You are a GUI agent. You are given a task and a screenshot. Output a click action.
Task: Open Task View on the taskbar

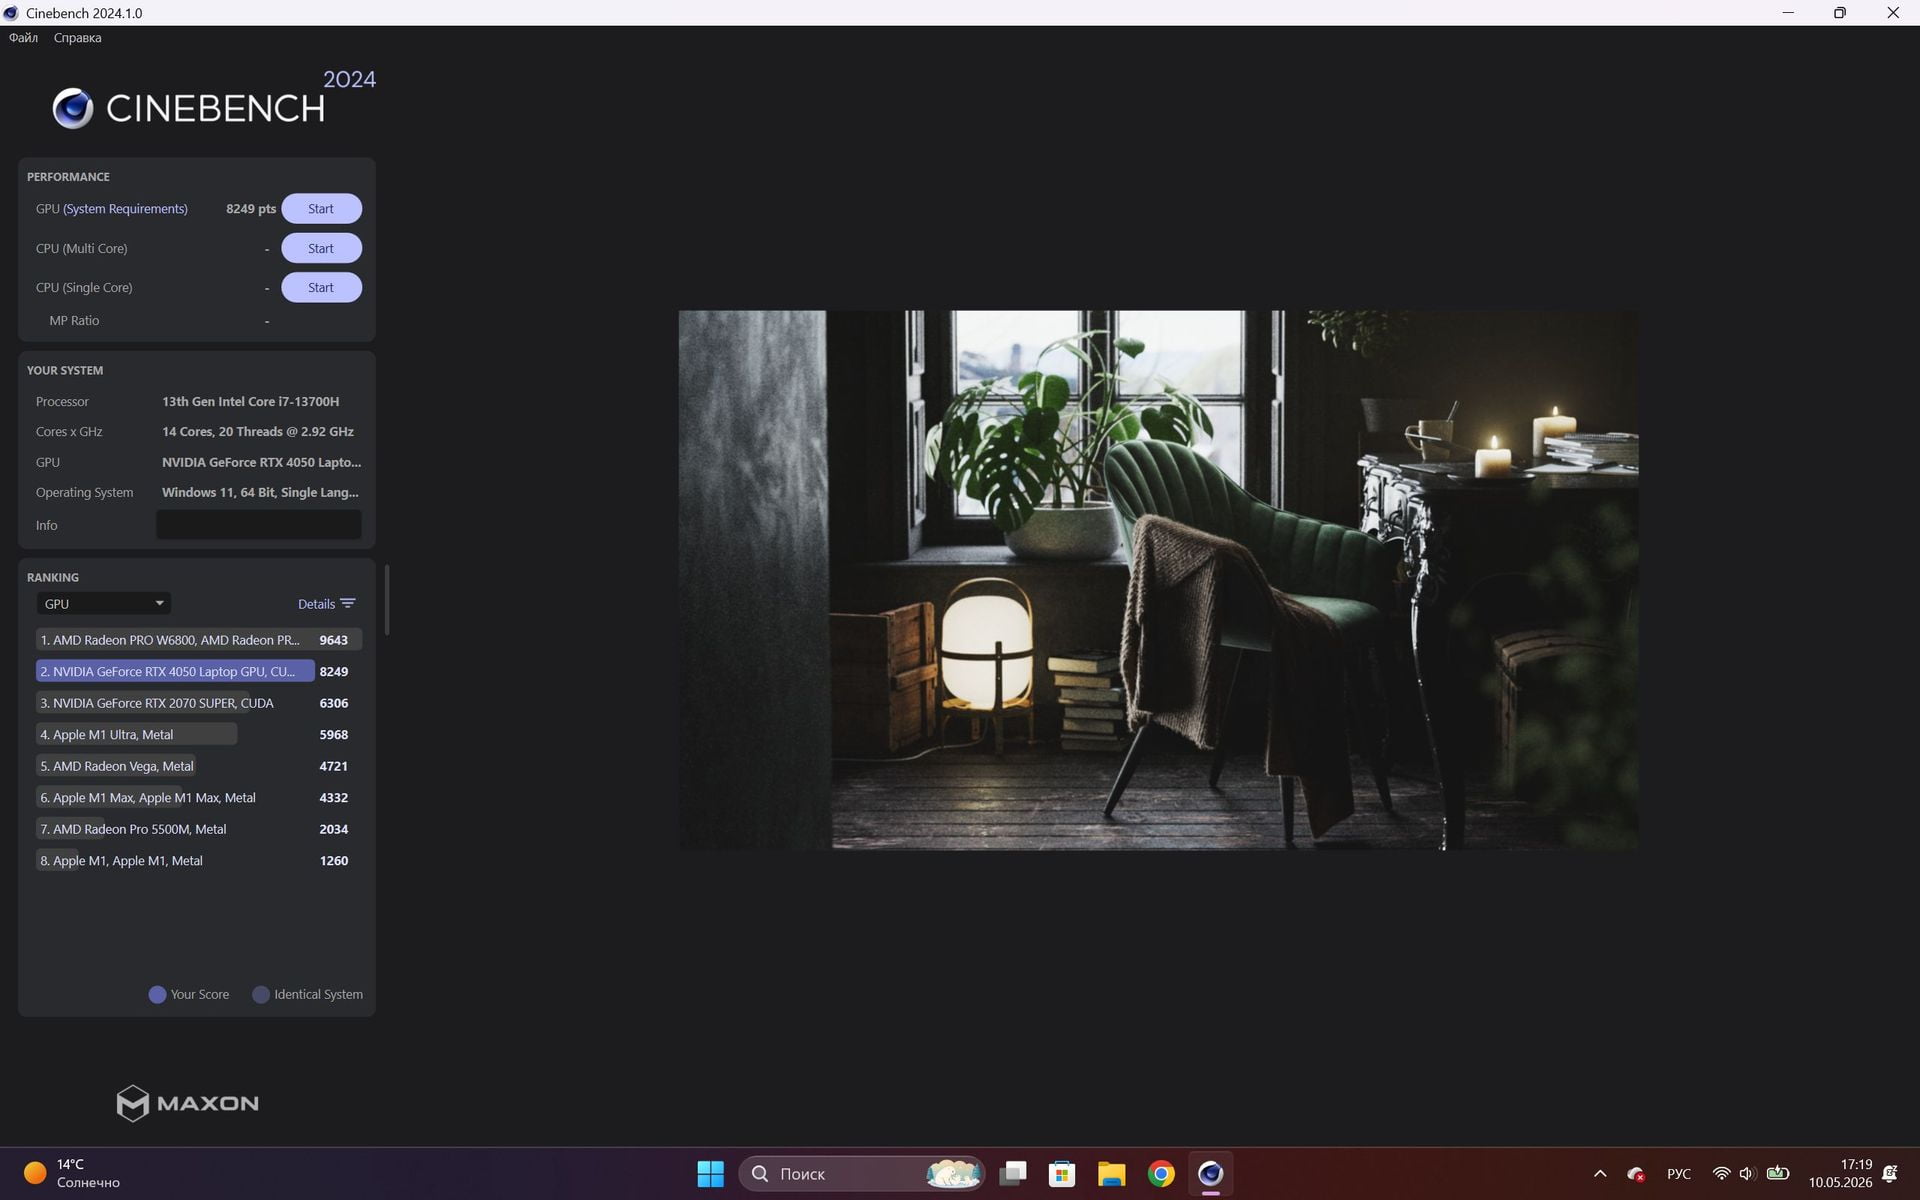tap(1013, 1174)
